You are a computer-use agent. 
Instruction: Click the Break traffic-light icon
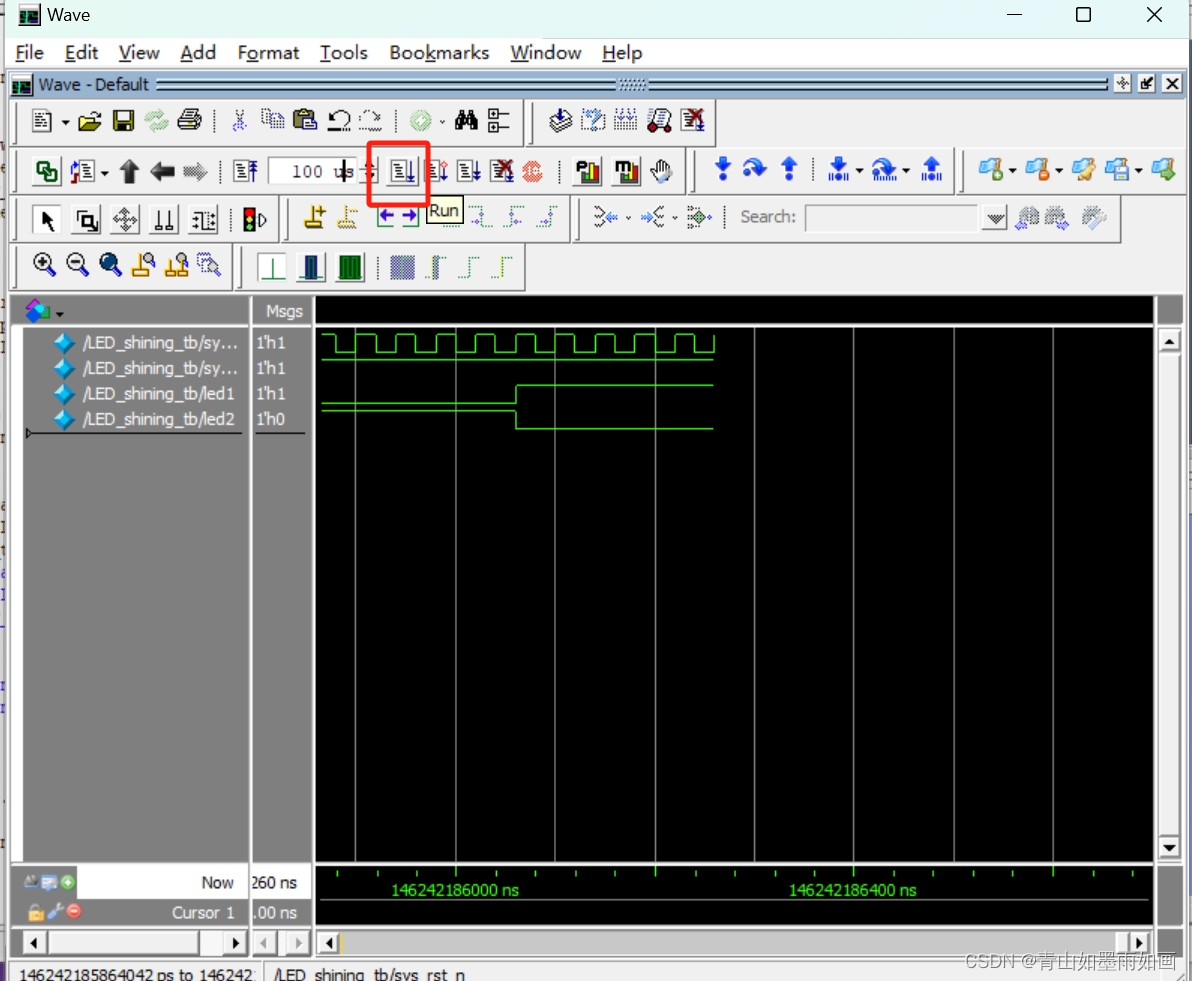(249, 218)
